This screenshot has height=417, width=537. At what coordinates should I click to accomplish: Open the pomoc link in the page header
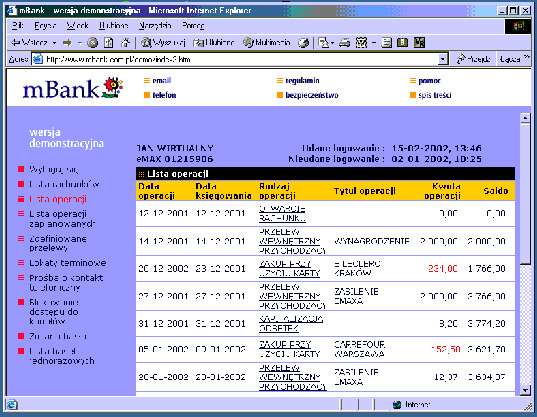point(429,81)
